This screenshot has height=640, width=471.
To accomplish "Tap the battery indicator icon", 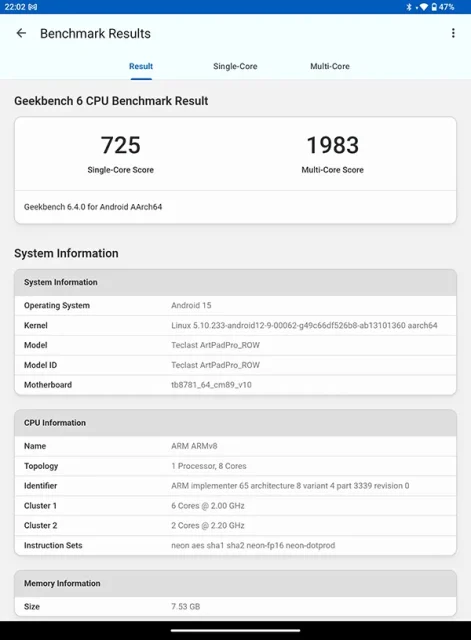I will pyautogui.click(x=434, y=7).
